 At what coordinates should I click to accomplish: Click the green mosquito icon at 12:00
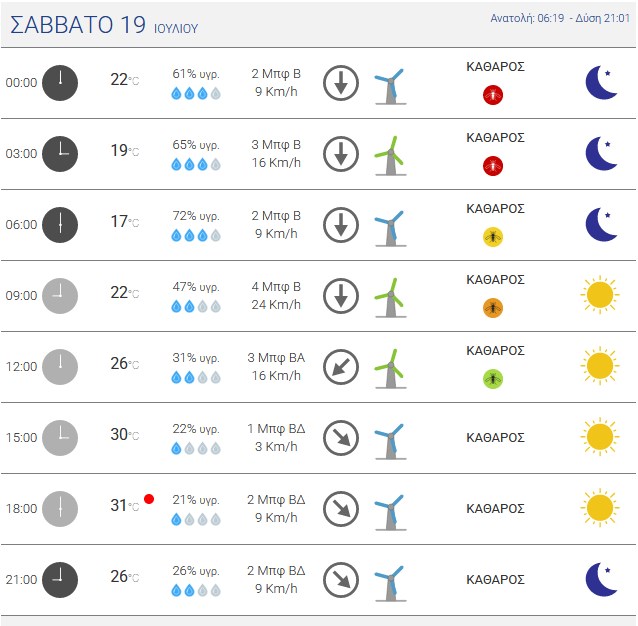493,379
